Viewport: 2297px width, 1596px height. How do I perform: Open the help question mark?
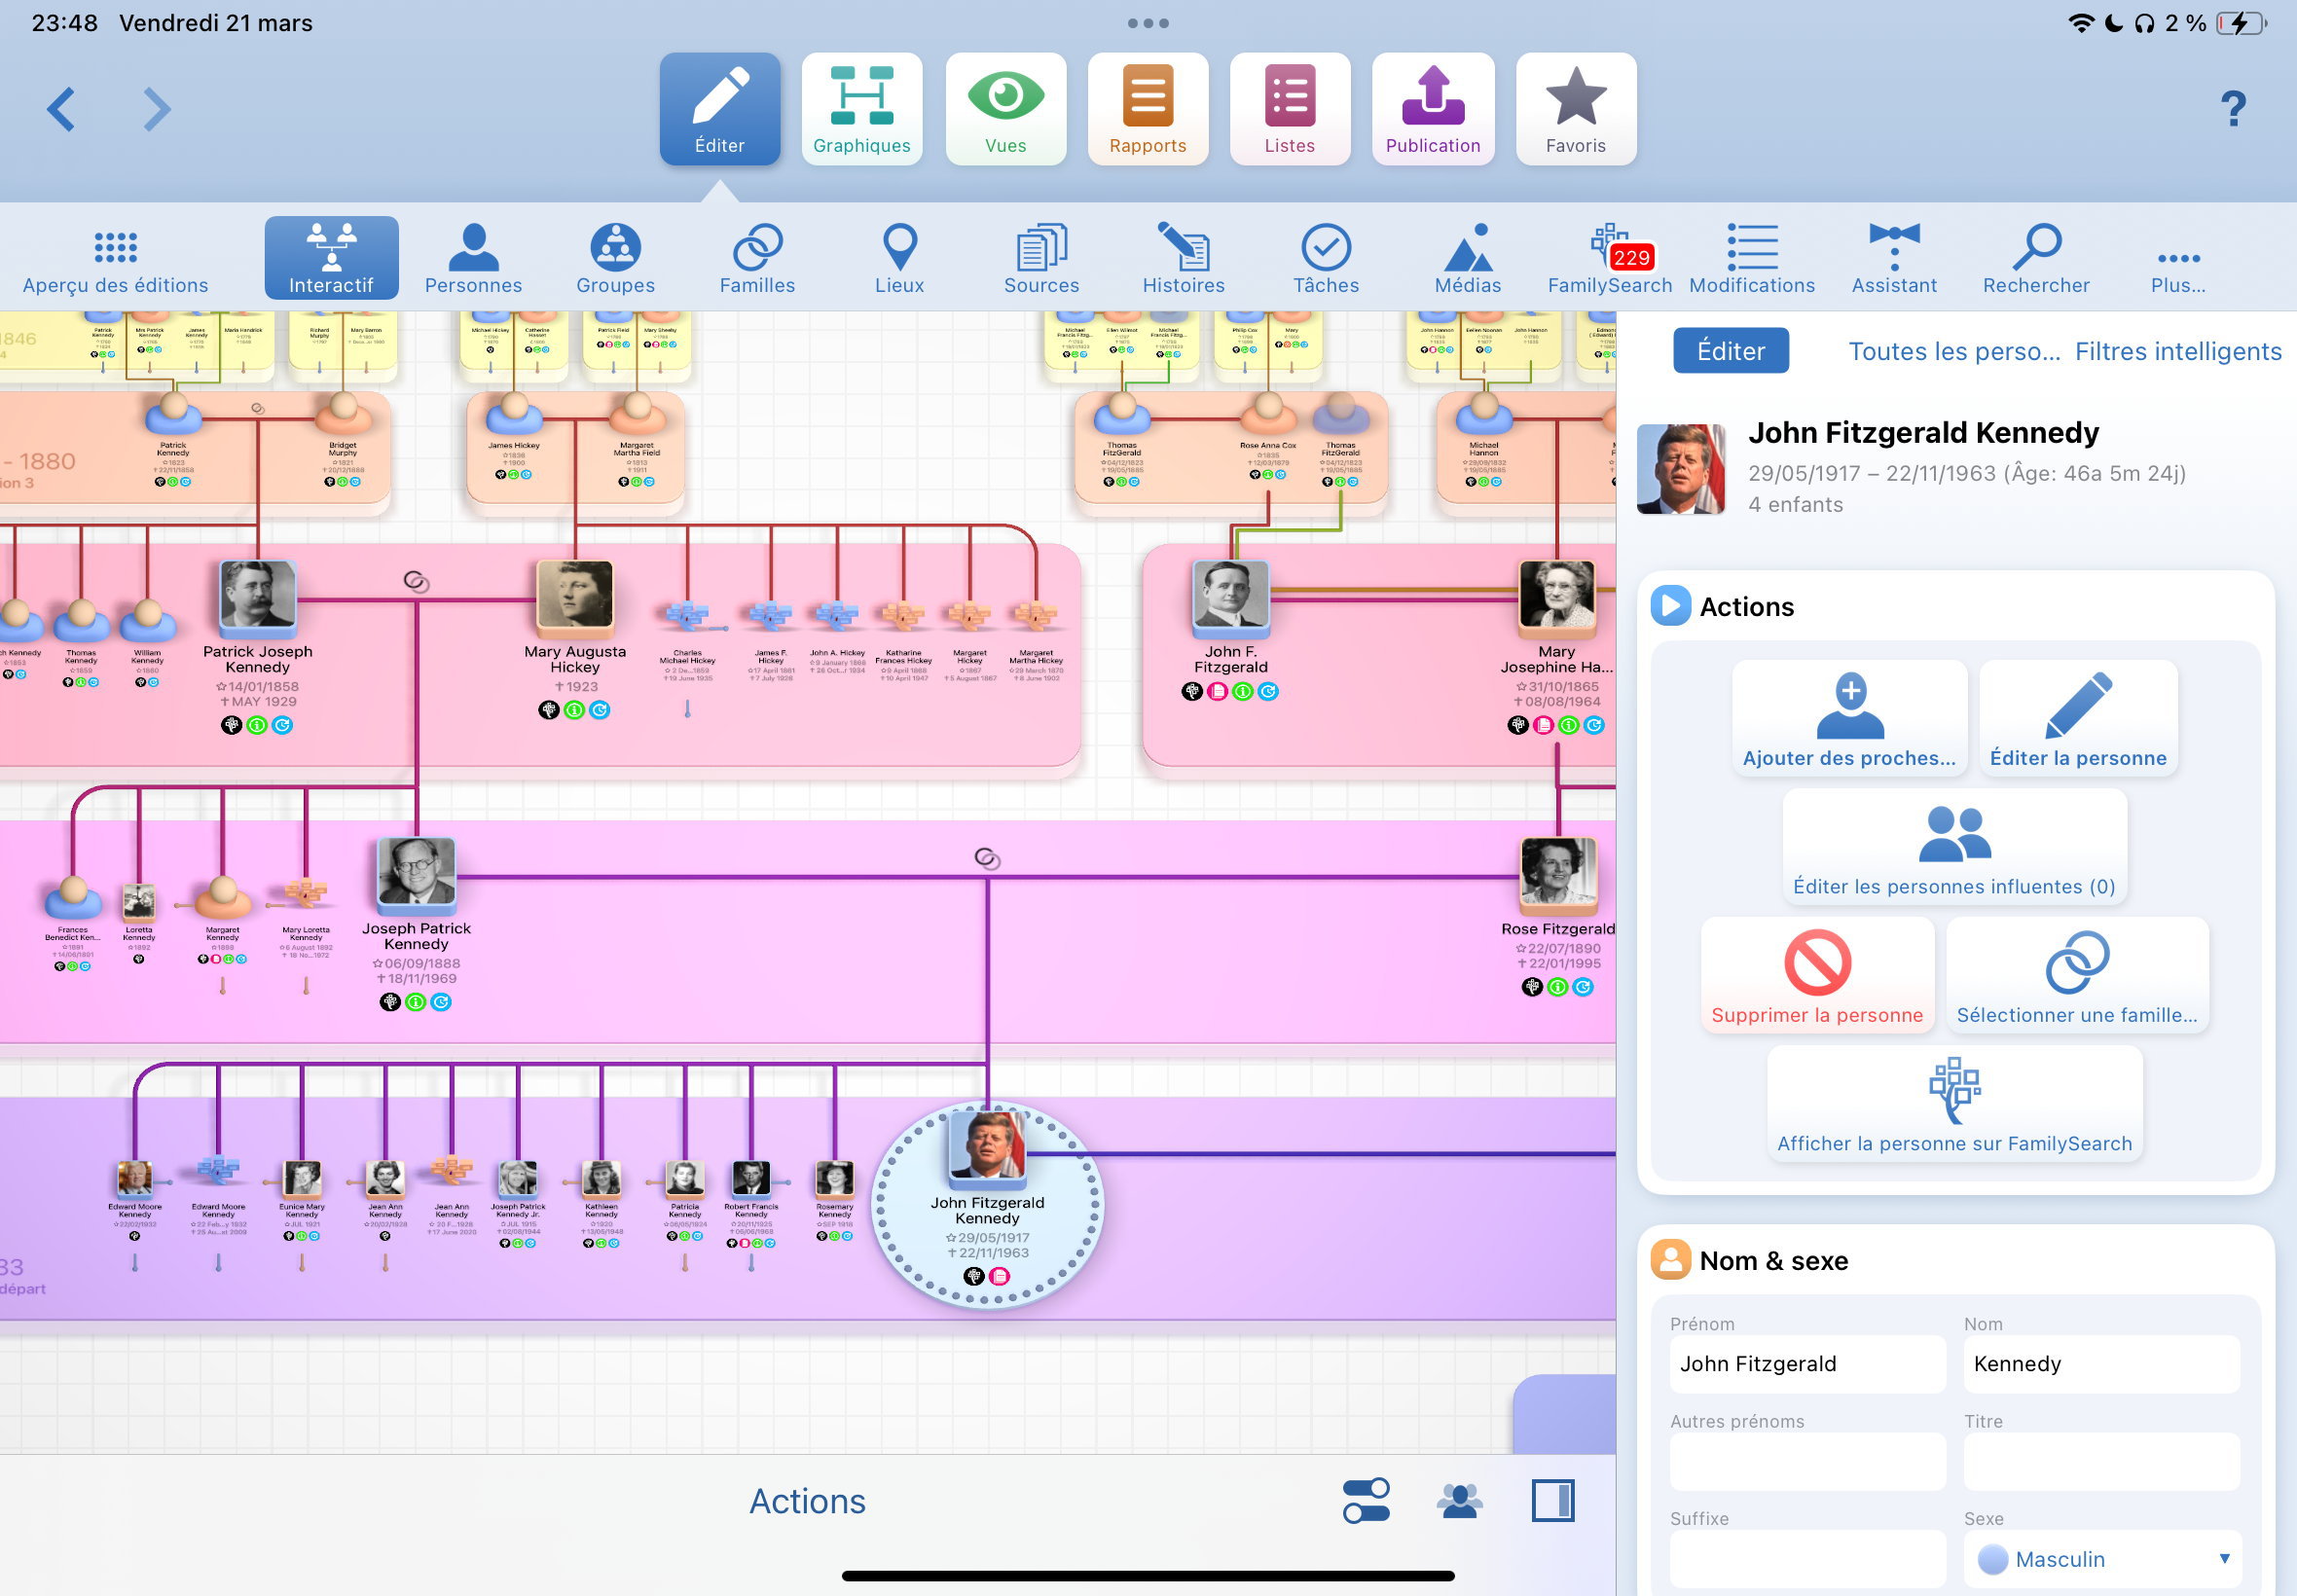point(2234,108)
